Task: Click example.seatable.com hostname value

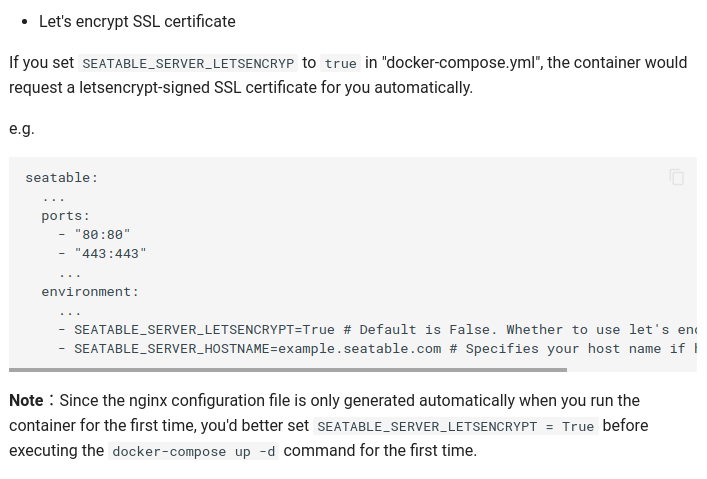Action: pos(360,348)
